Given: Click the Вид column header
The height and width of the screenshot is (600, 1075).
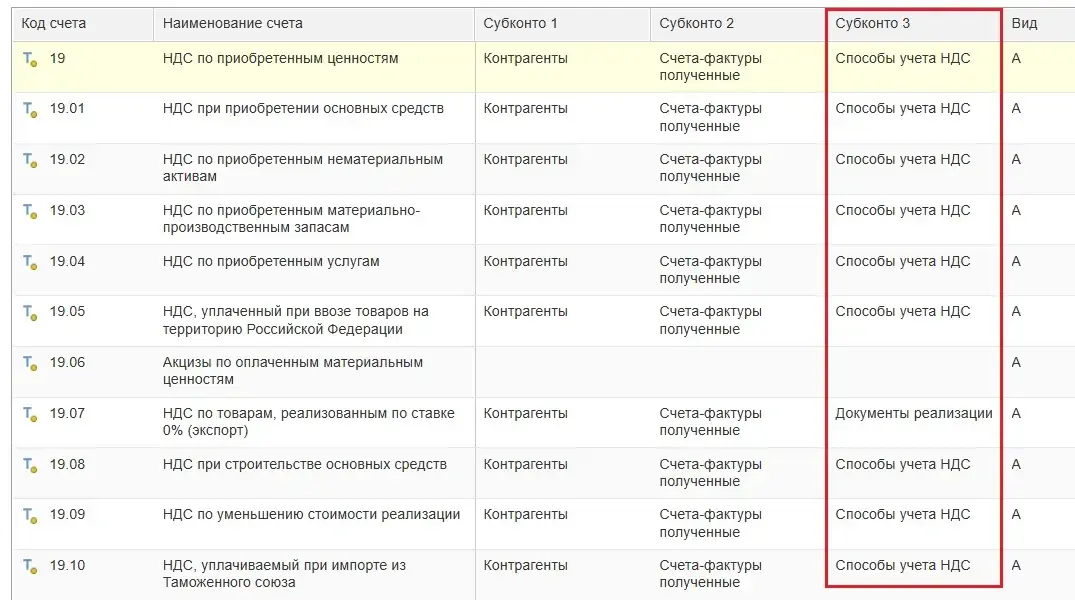Looking at the screenshot, I should 1024,23.
